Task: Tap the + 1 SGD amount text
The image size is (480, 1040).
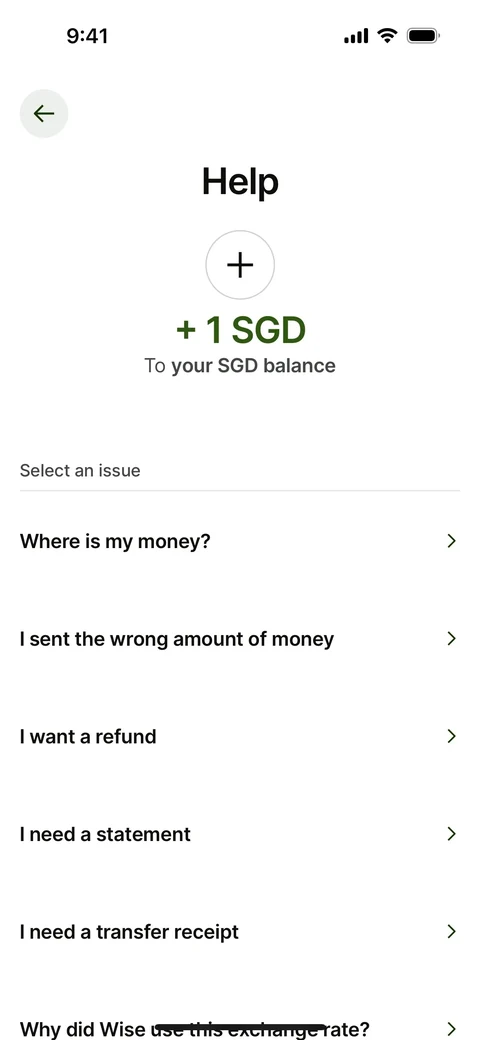Action: [x=241, y=330]
